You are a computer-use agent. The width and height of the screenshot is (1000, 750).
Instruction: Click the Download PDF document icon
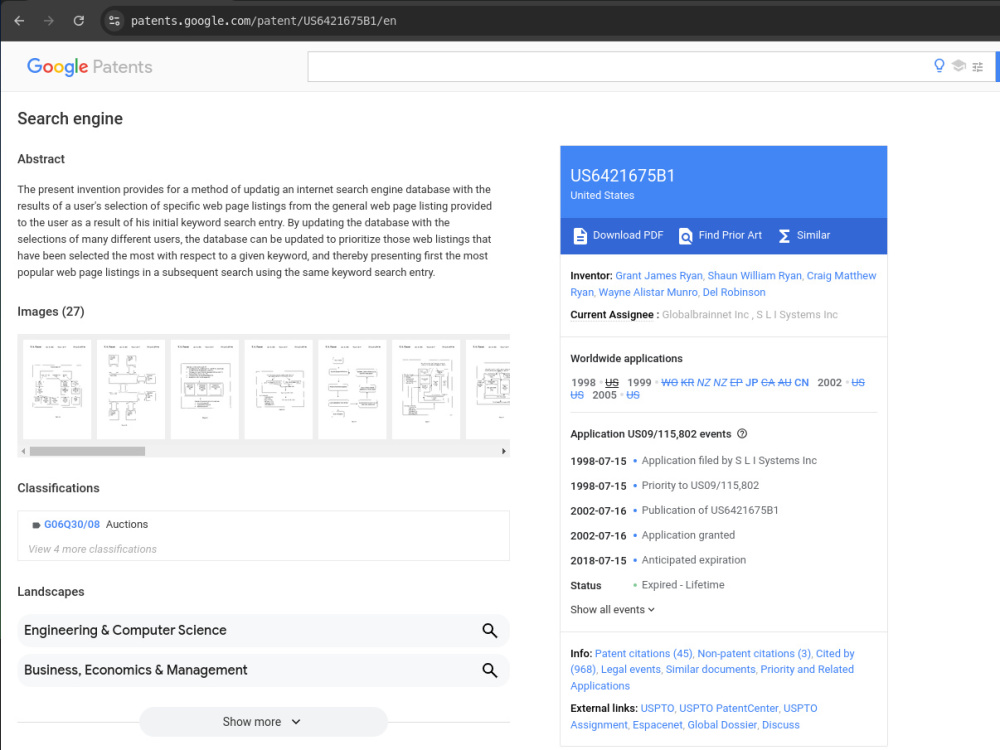[580, 236]
